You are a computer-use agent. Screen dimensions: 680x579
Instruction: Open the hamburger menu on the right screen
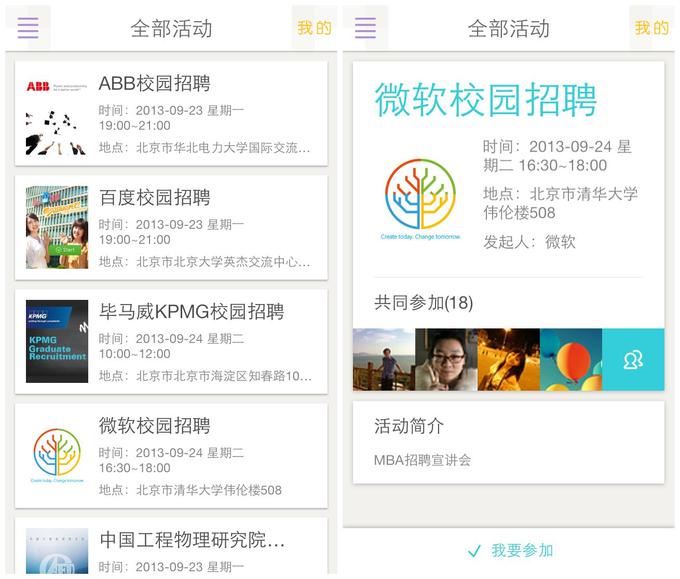point(365,28)
